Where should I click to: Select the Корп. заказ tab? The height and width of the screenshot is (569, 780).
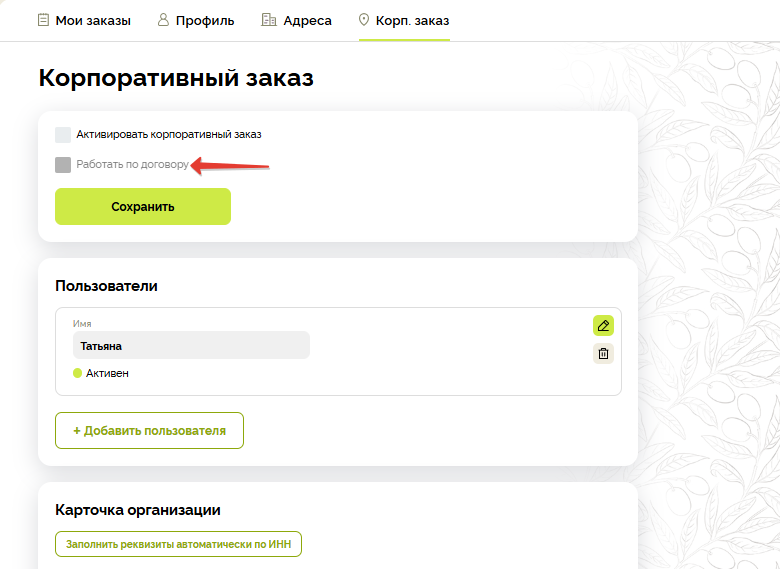pyautogui.click(x=412, y=20)
